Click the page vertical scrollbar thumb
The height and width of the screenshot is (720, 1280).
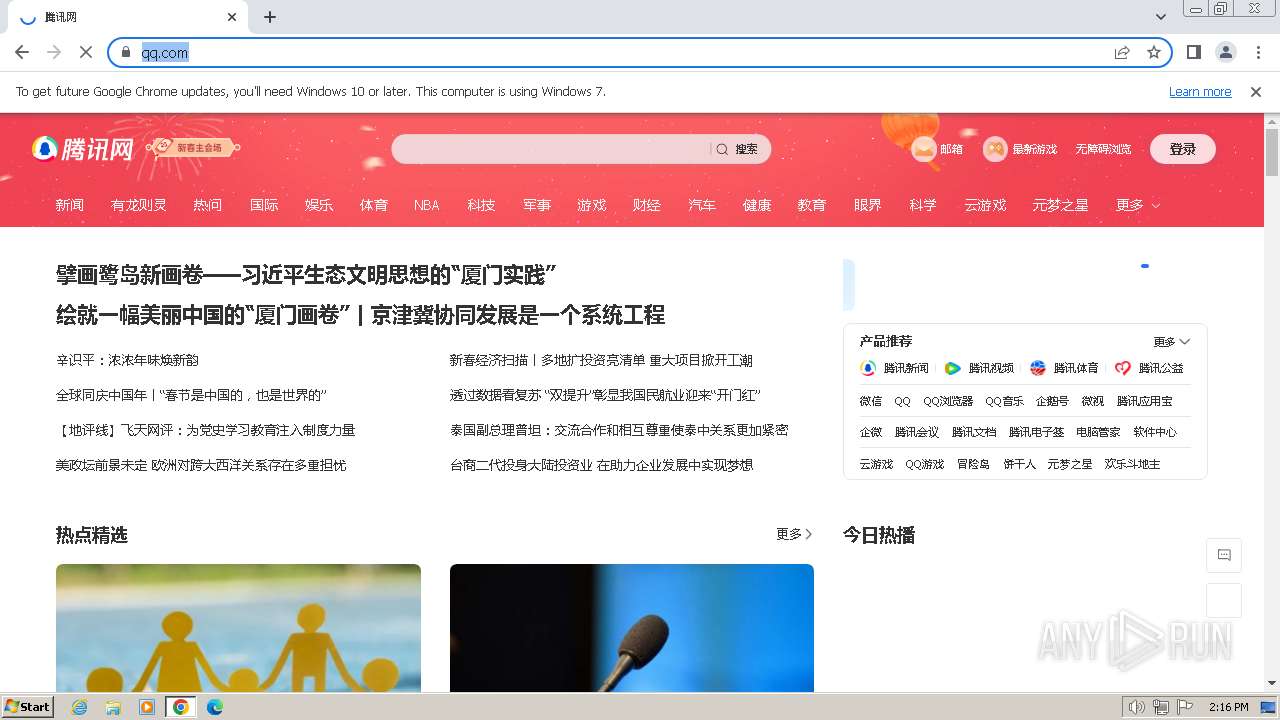(1272, 152)
